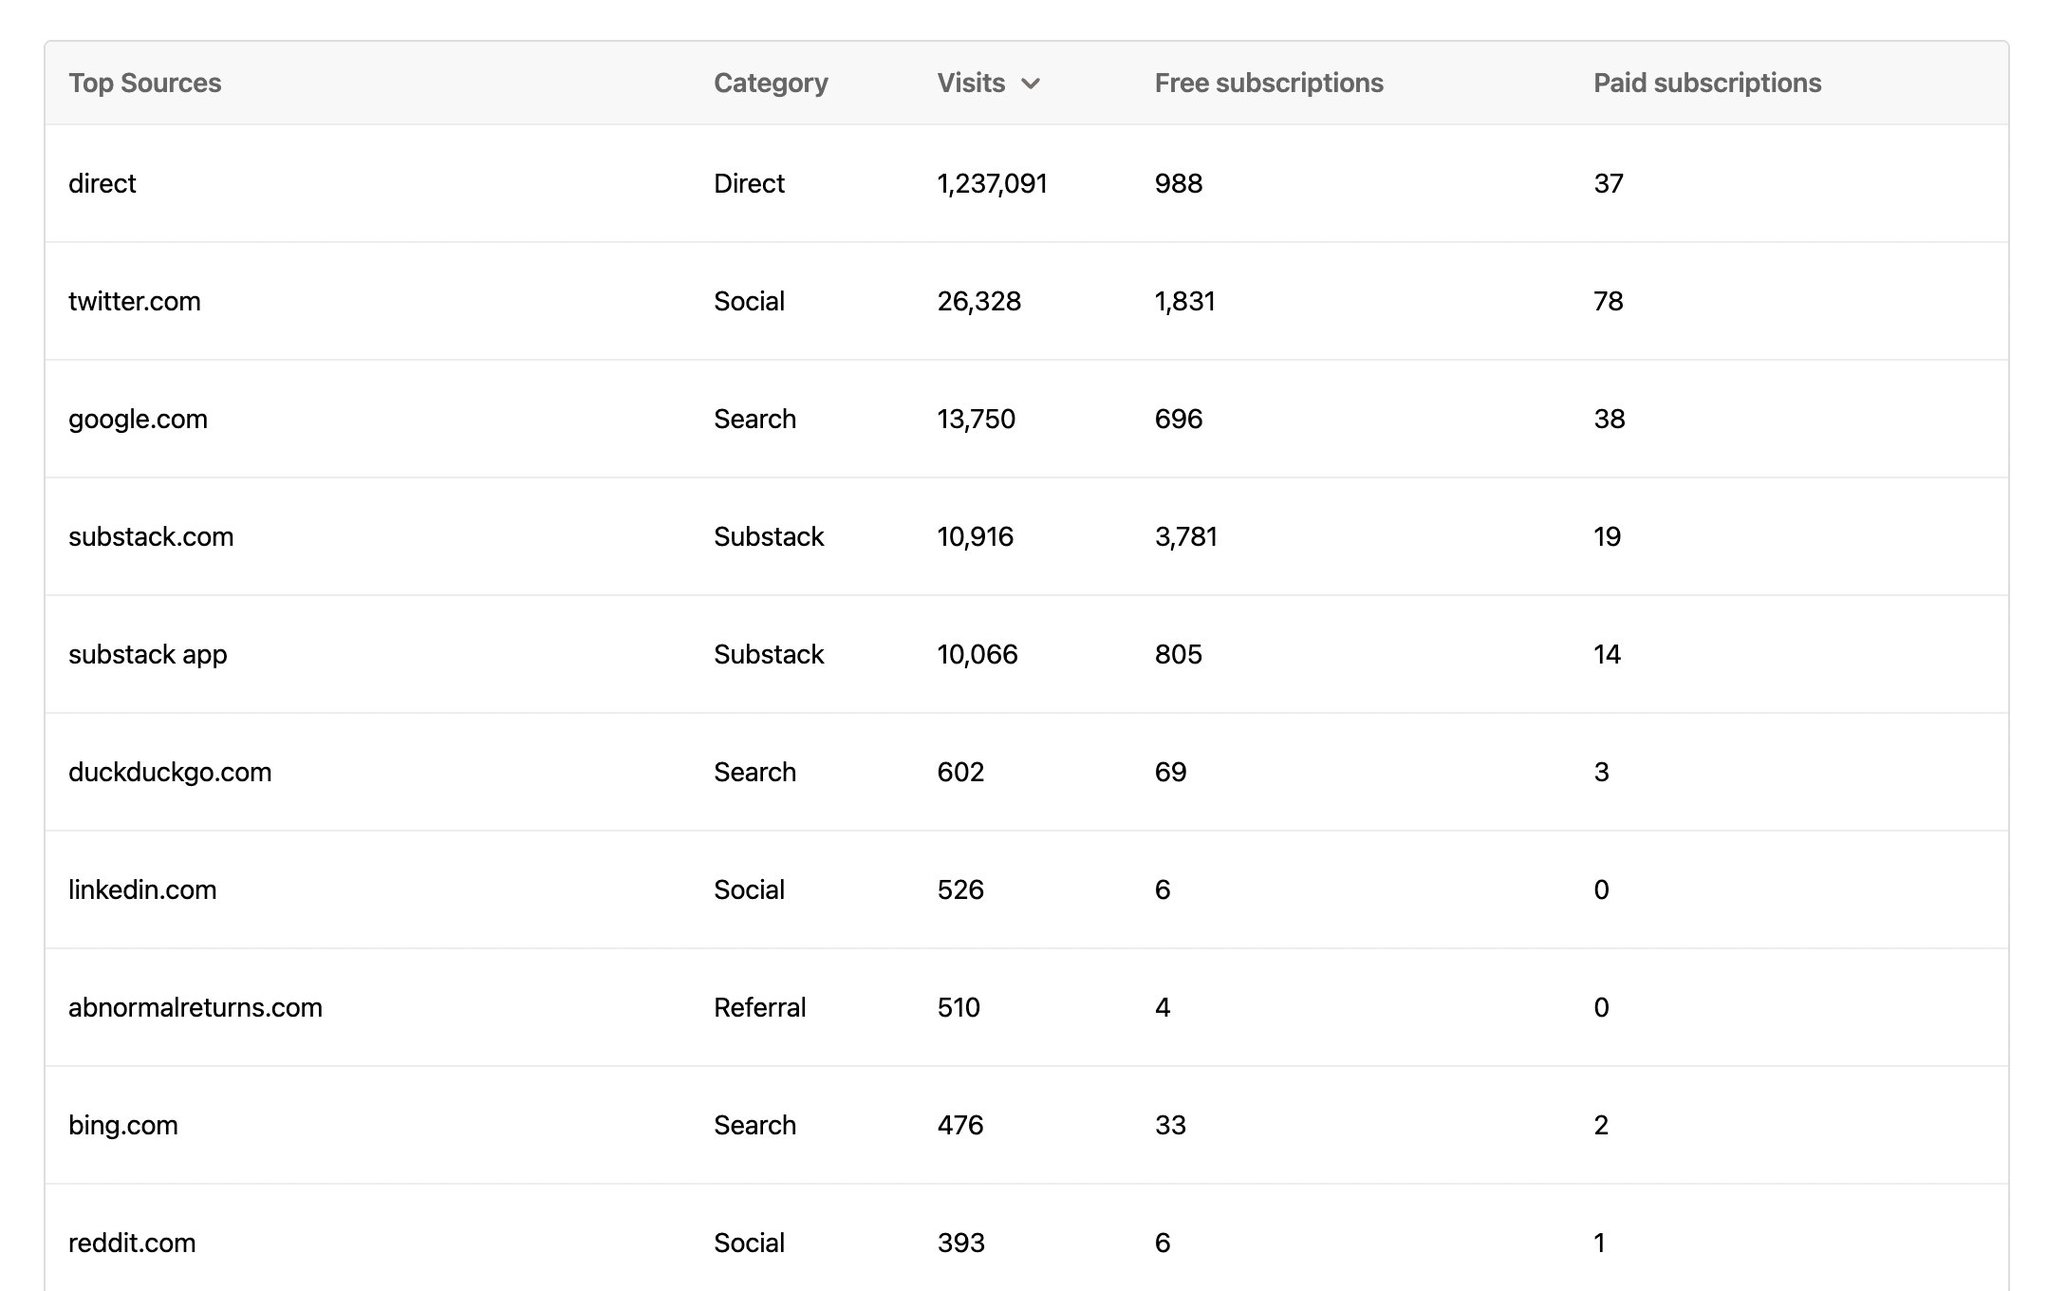Click the 'Direct' category cell
Viewport: 2048px width, 1291px height.
(749, 183)
